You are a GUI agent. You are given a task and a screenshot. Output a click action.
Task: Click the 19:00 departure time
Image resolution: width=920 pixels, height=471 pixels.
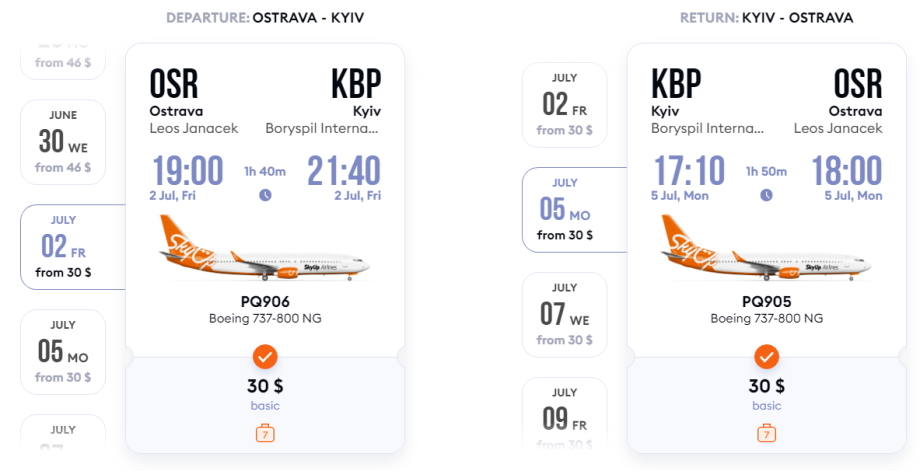click(187, 171)
